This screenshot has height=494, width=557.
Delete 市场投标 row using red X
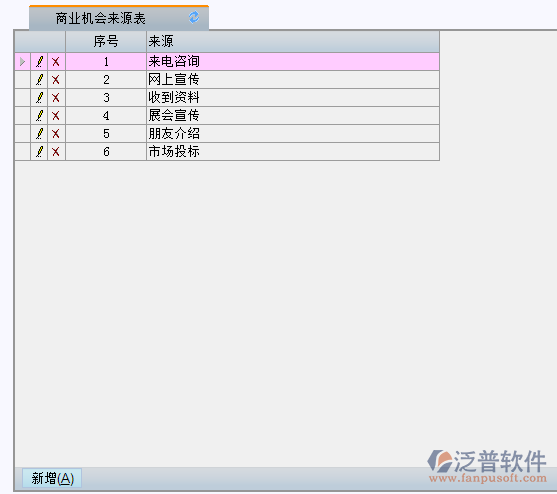(x=56, y=152)
